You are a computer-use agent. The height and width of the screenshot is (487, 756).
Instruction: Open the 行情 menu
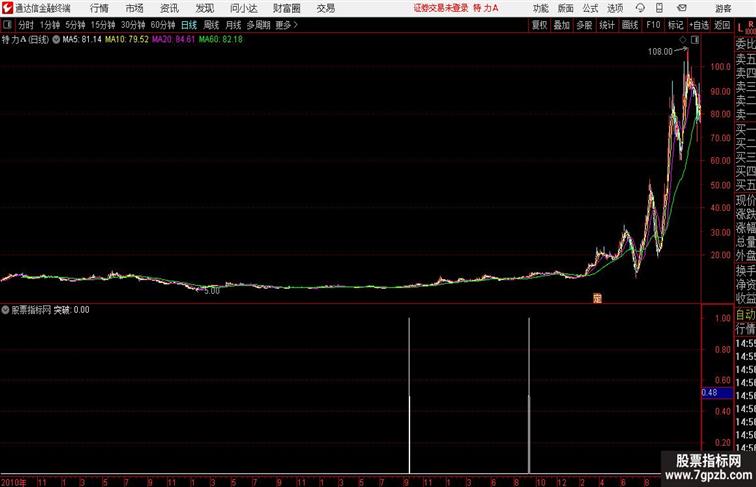coord(99,8)
